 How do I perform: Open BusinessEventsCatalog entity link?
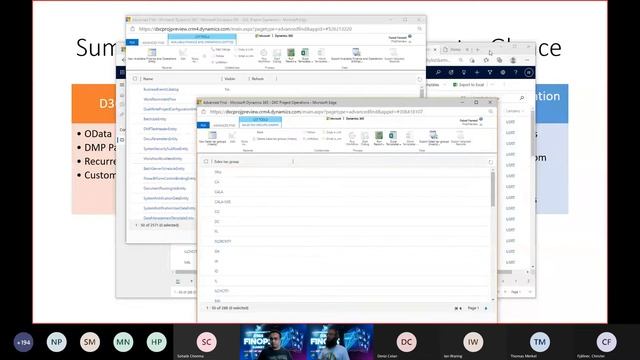161,89
